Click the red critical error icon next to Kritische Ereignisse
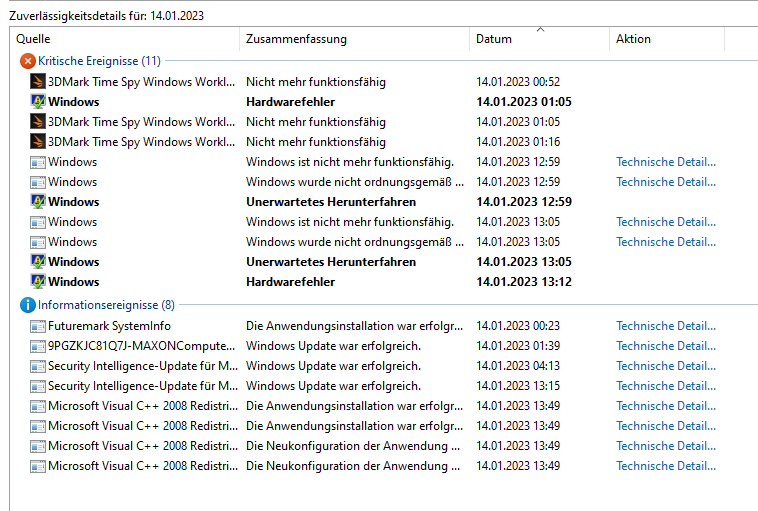This screenshot has height=511, width=758. [x=28, y=61]
